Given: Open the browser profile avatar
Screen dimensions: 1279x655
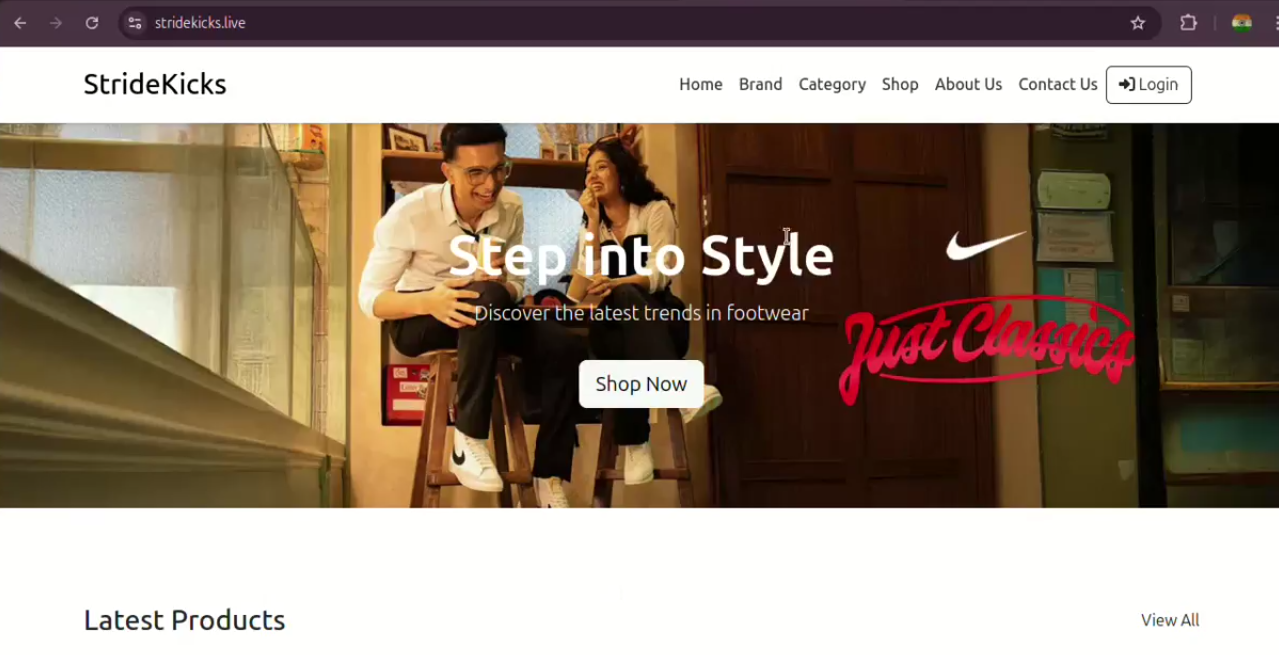Looking at the screenshot, I should click(x=1242, y=23).
